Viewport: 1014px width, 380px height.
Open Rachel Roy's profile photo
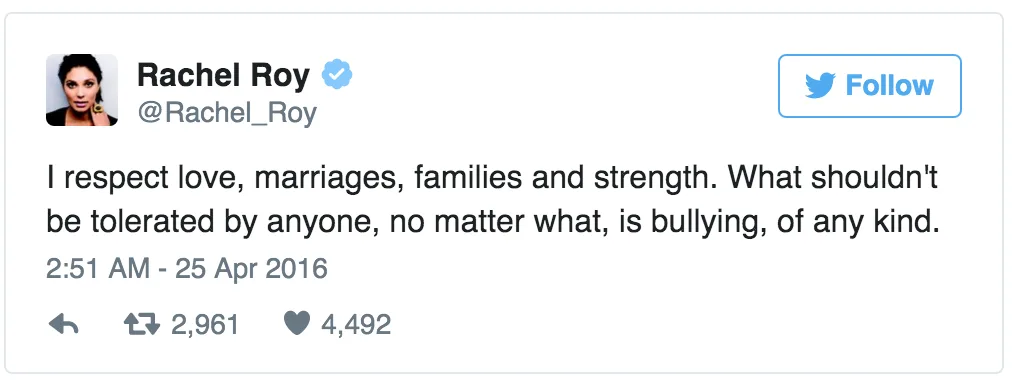point(82,90)
